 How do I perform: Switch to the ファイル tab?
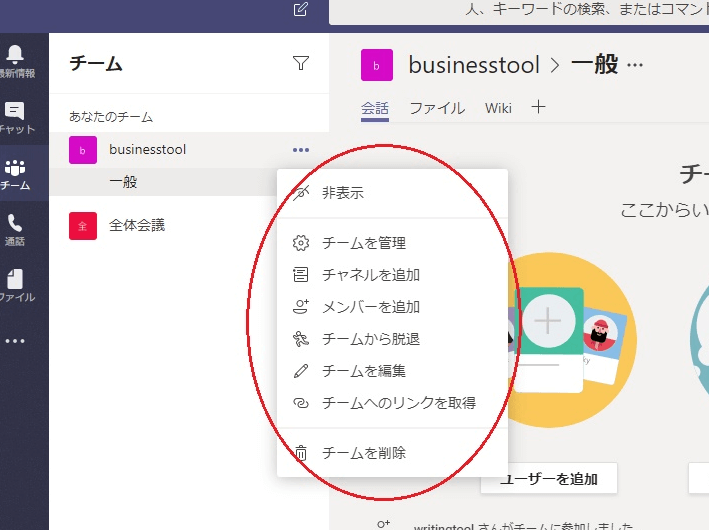pyautogui.click(x=437, y=108)
